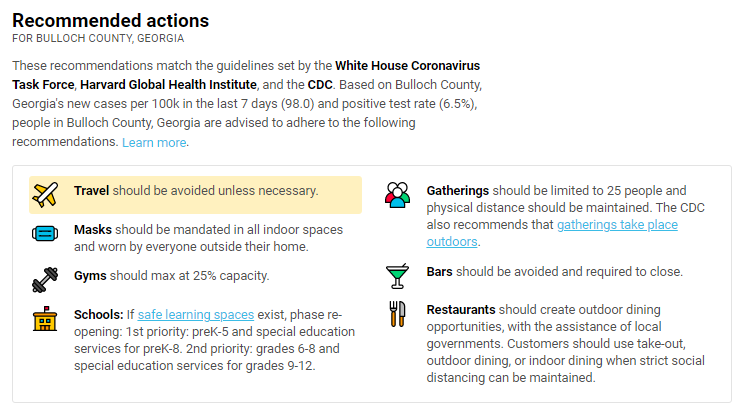Screen dimensions: 743x412
Task: Open the Learn more link
Action: tap(154, 142)
